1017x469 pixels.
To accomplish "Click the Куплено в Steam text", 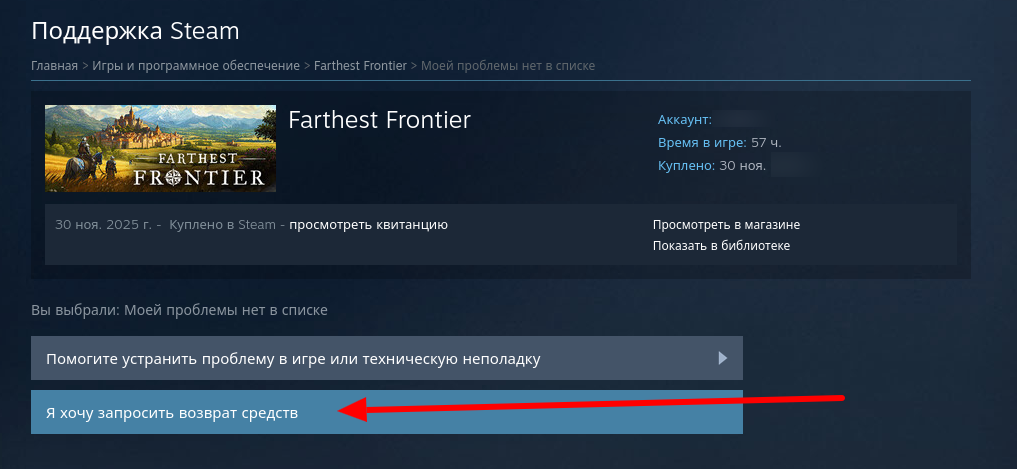I will [x=222, y=225].
